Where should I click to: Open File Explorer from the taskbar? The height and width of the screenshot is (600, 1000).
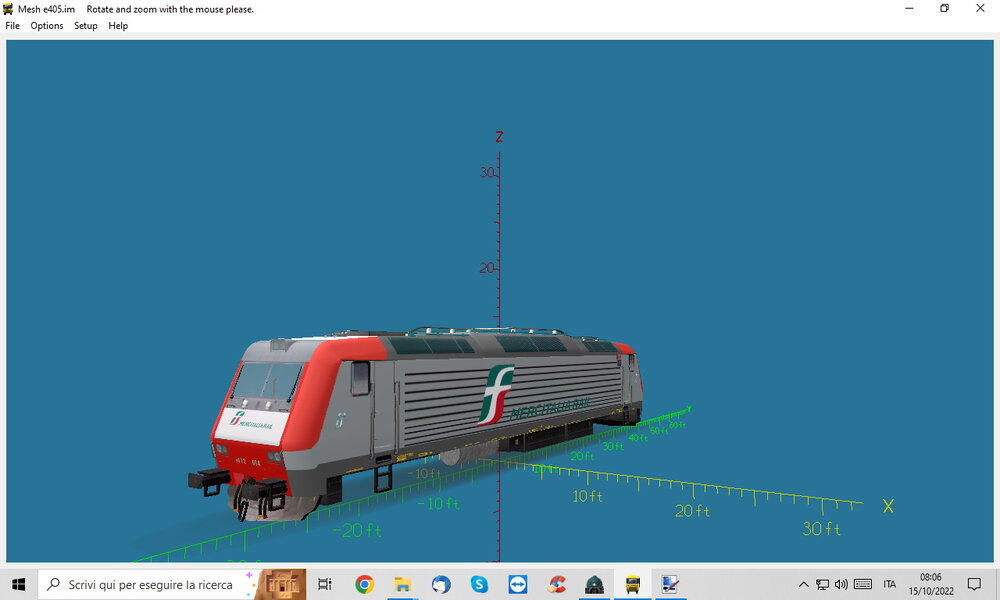402,584
